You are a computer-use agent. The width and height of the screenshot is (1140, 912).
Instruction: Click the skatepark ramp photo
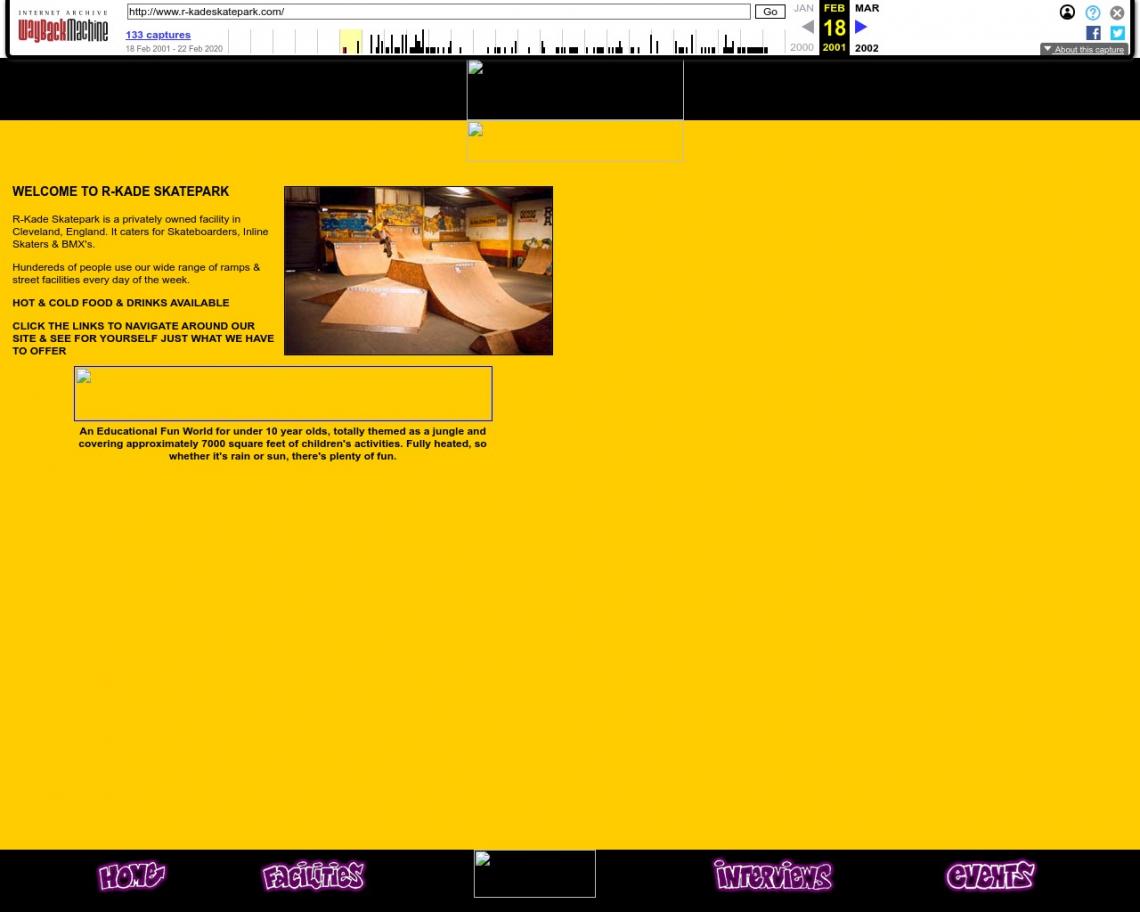click(418, 271)
